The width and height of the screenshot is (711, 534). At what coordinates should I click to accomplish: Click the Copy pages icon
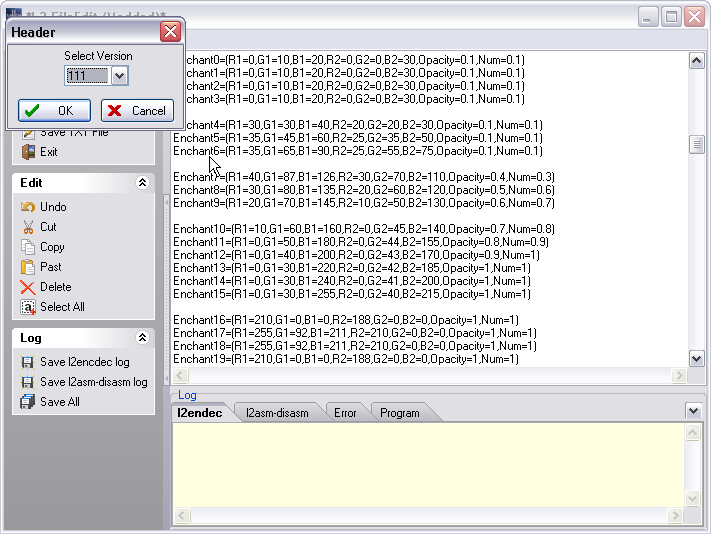pos(28,247)
